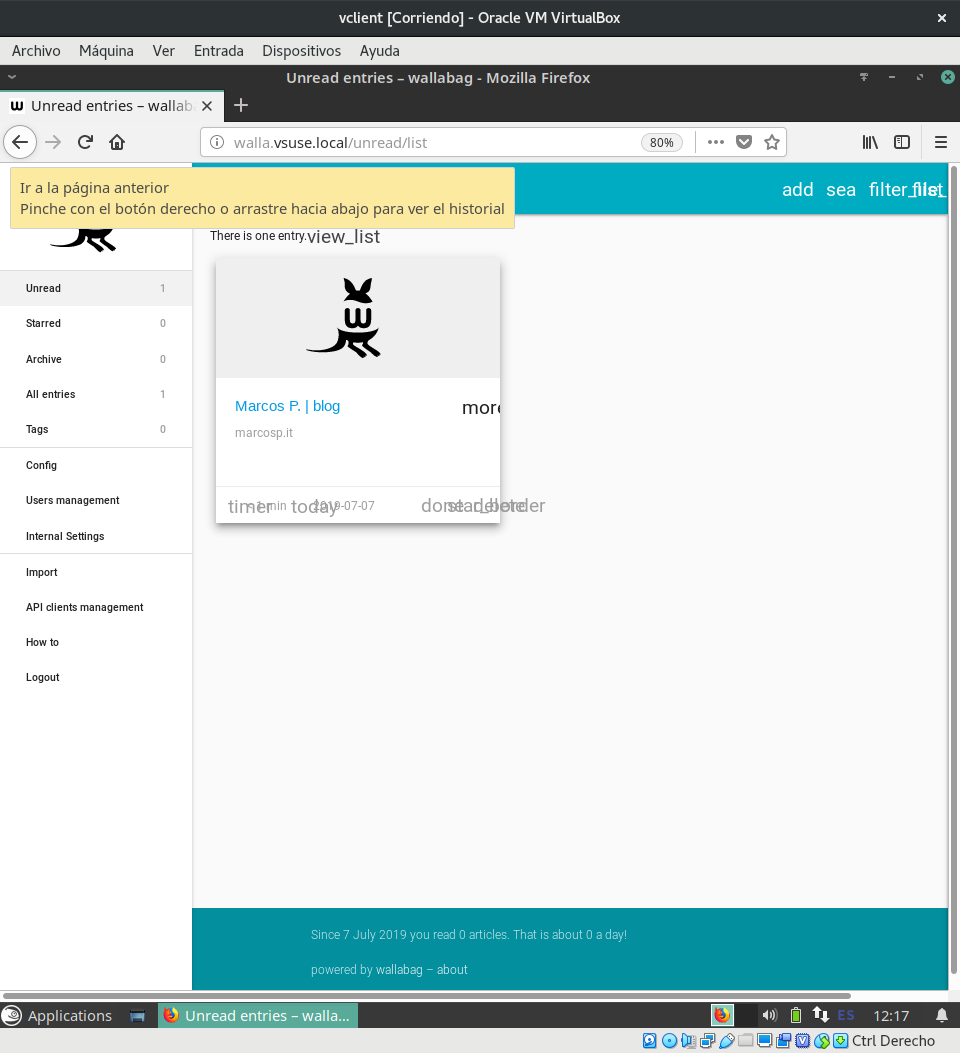
Task: Open a new browser tab
Action: 241,105
